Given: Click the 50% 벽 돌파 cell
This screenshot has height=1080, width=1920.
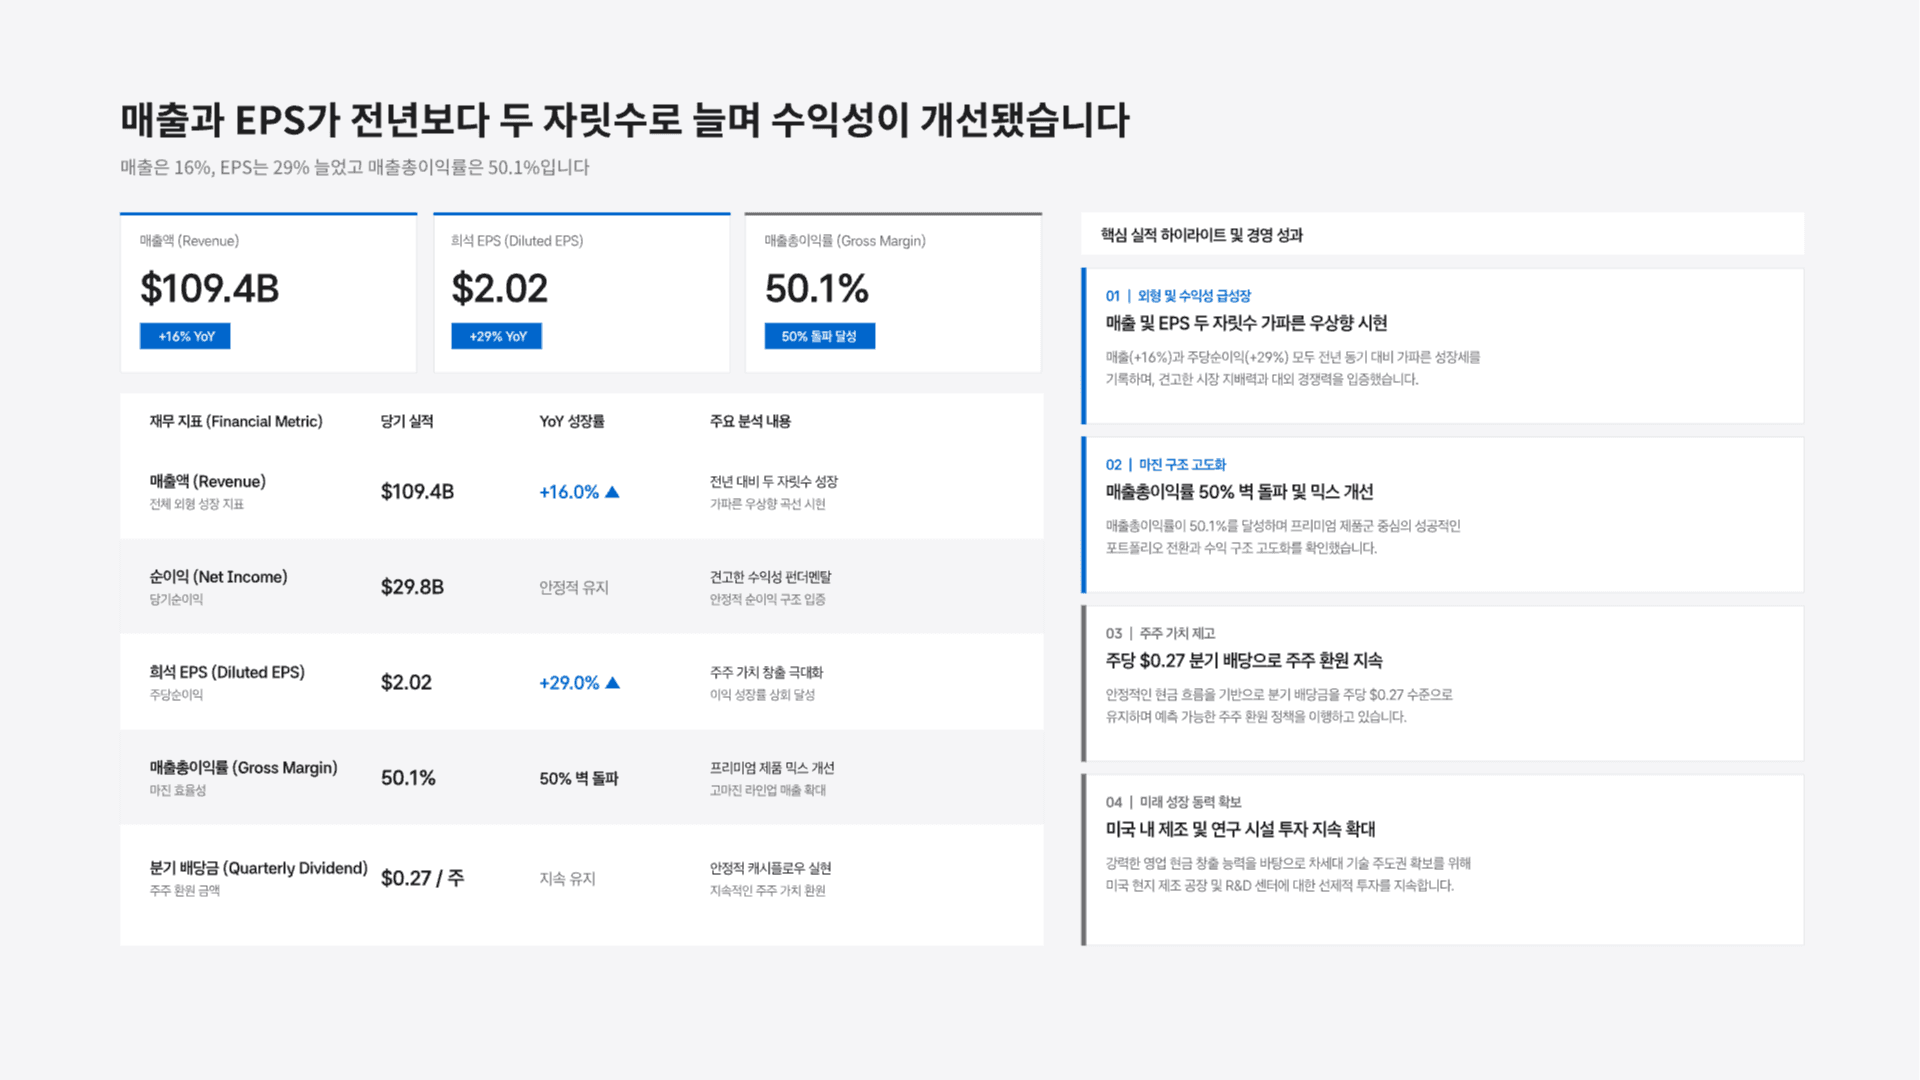Looking at the screenshot, I should click(x=579, y=778).
